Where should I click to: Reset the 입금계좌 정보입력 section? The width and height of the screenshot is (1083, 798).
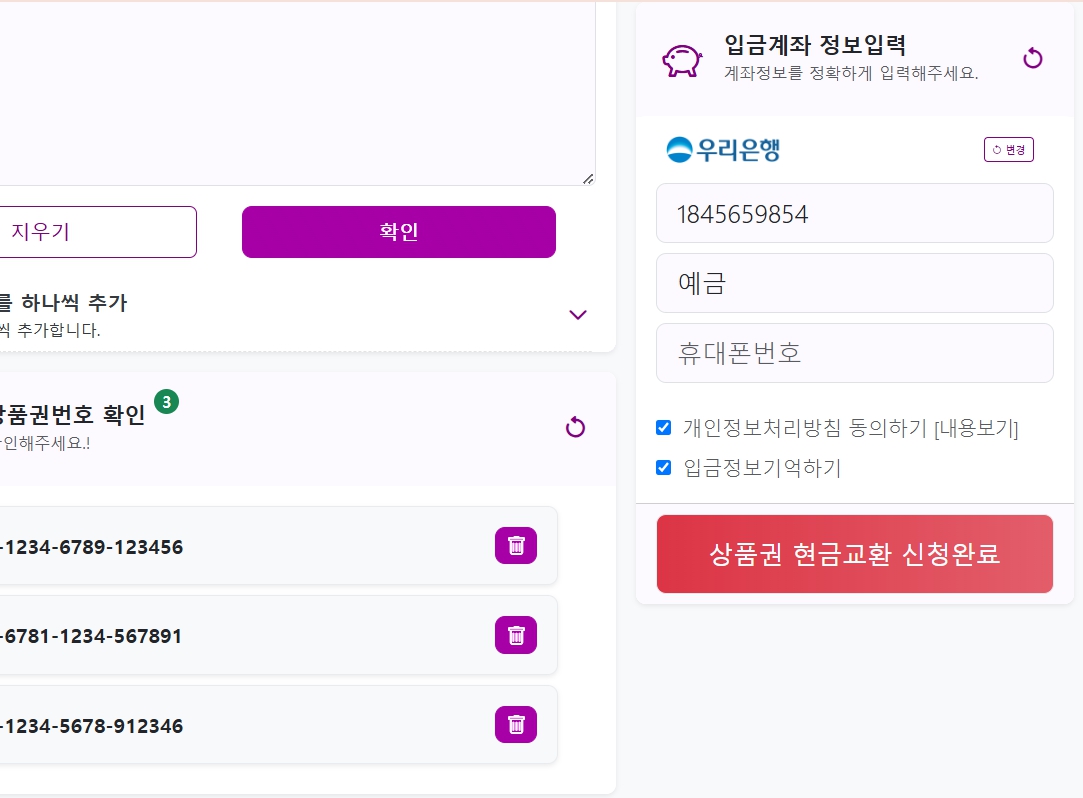(1033, 58)
